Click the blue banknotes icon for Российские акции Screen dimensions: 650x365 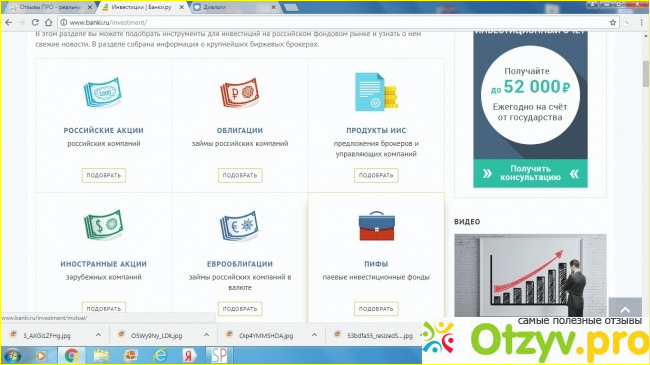103,92
